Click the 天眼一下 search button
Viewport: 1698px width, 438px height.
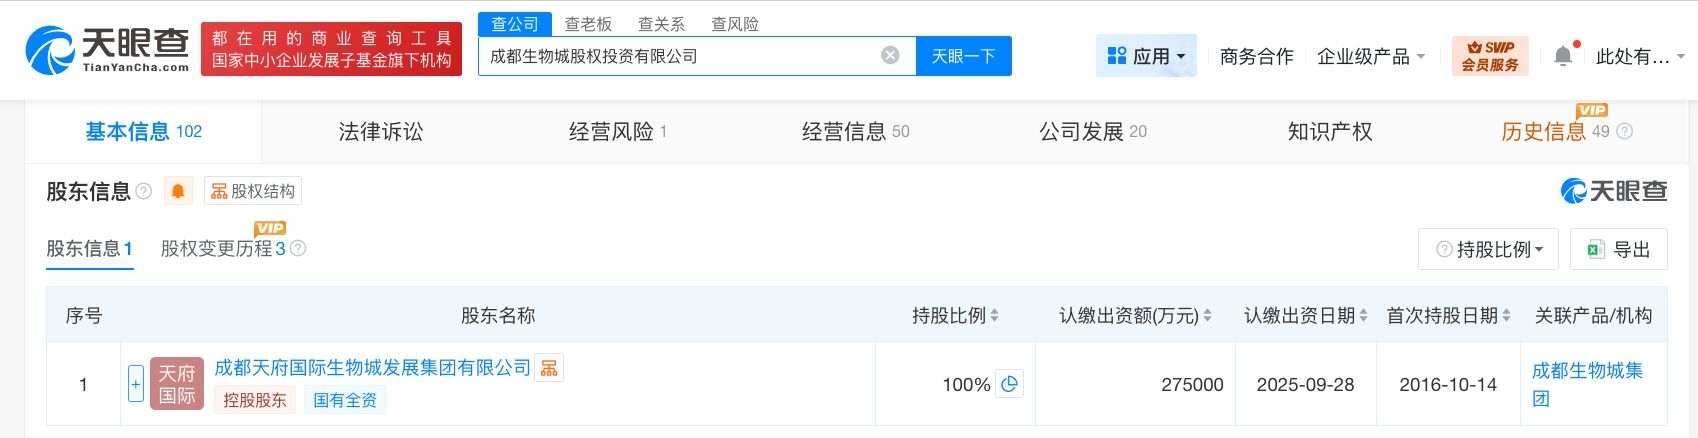963,56
